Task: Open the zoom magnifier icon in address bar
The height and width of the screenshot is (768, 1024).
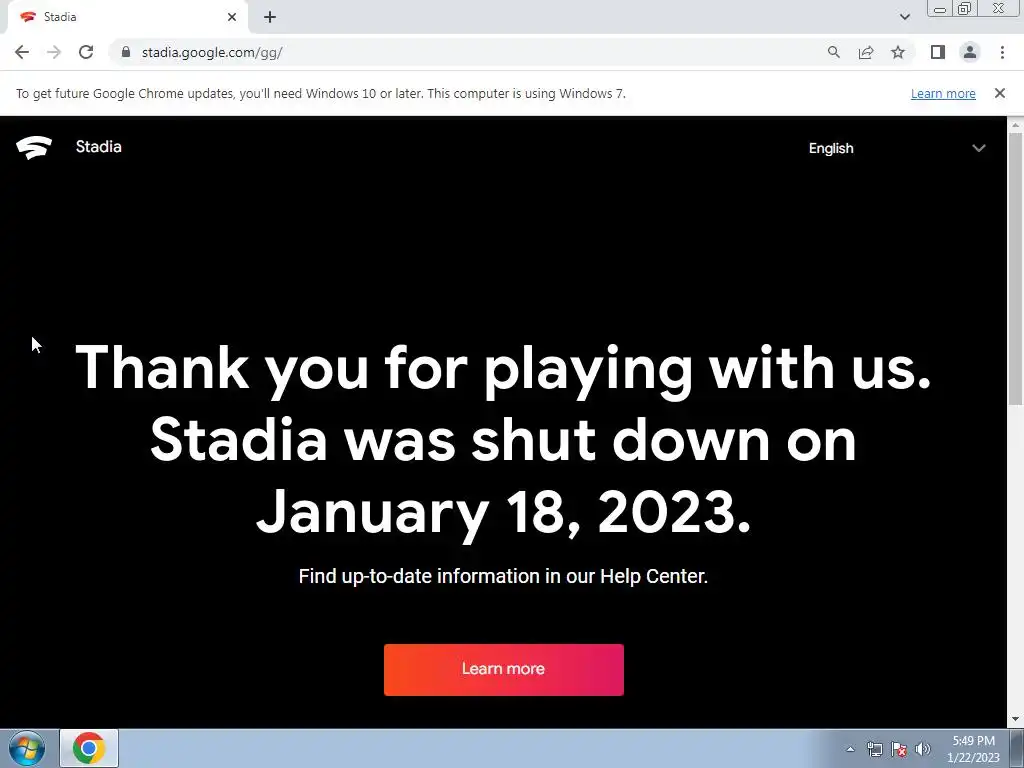Action: click(x=833, y=52)
